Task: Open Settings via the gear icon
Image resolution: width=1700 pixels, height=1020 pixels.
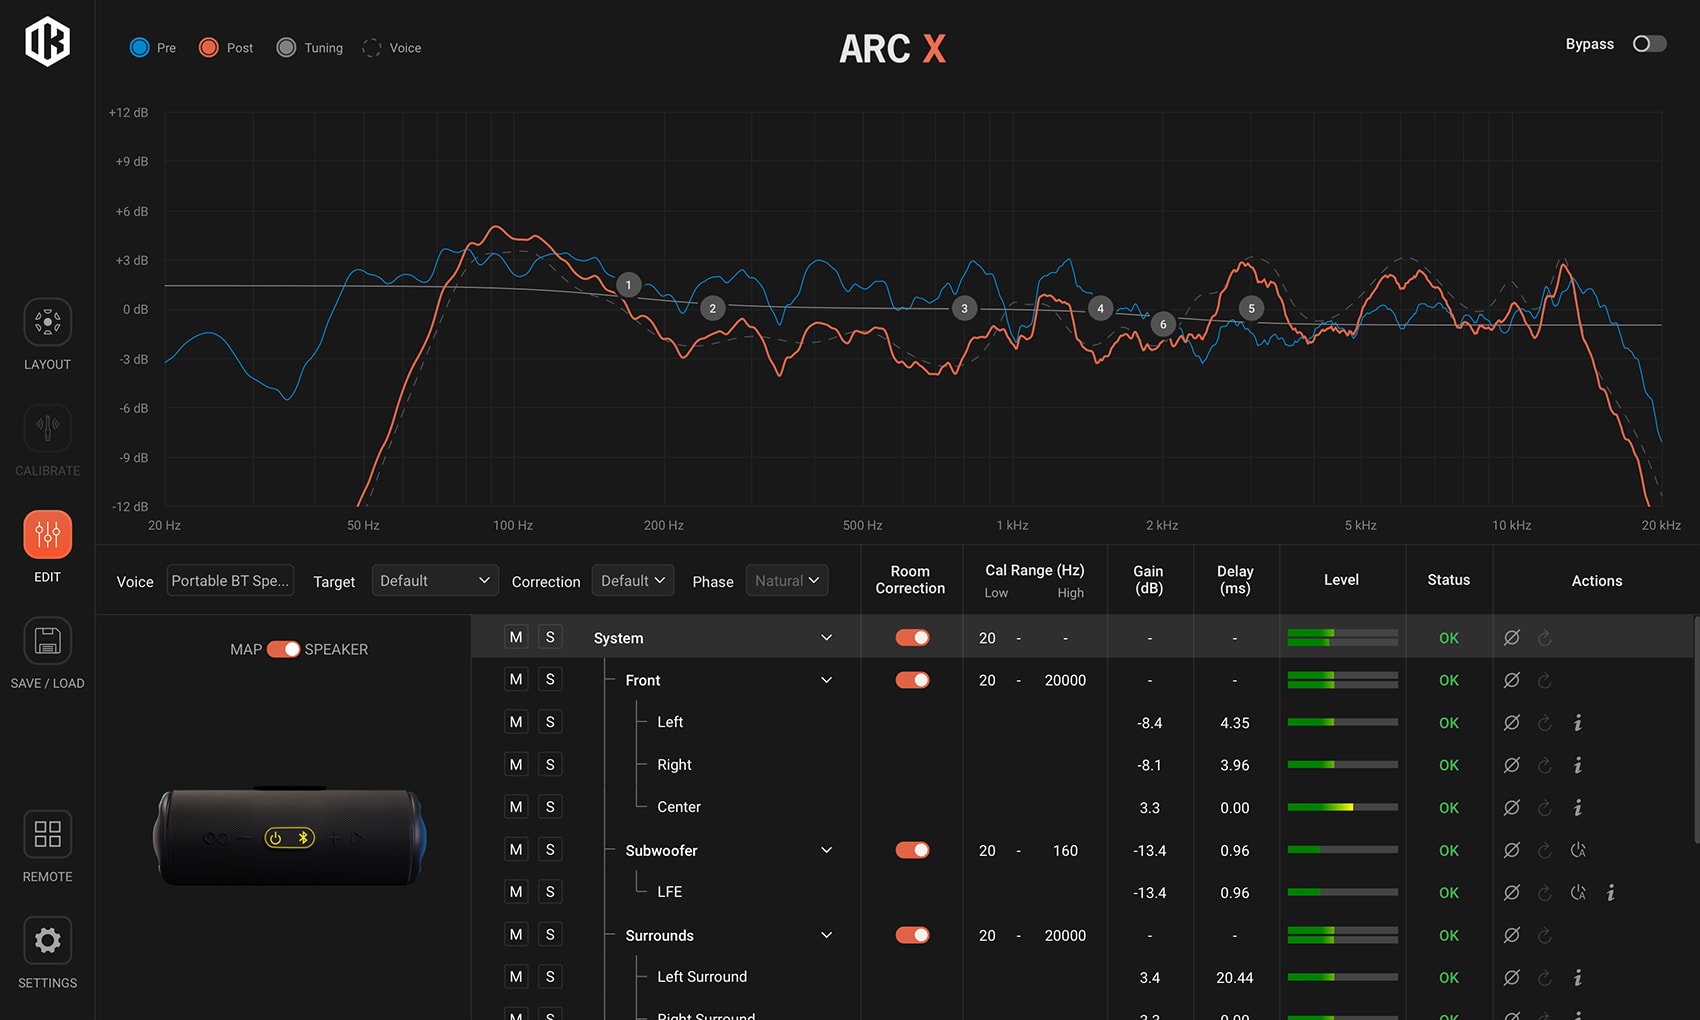Action: tap(47, 941)
